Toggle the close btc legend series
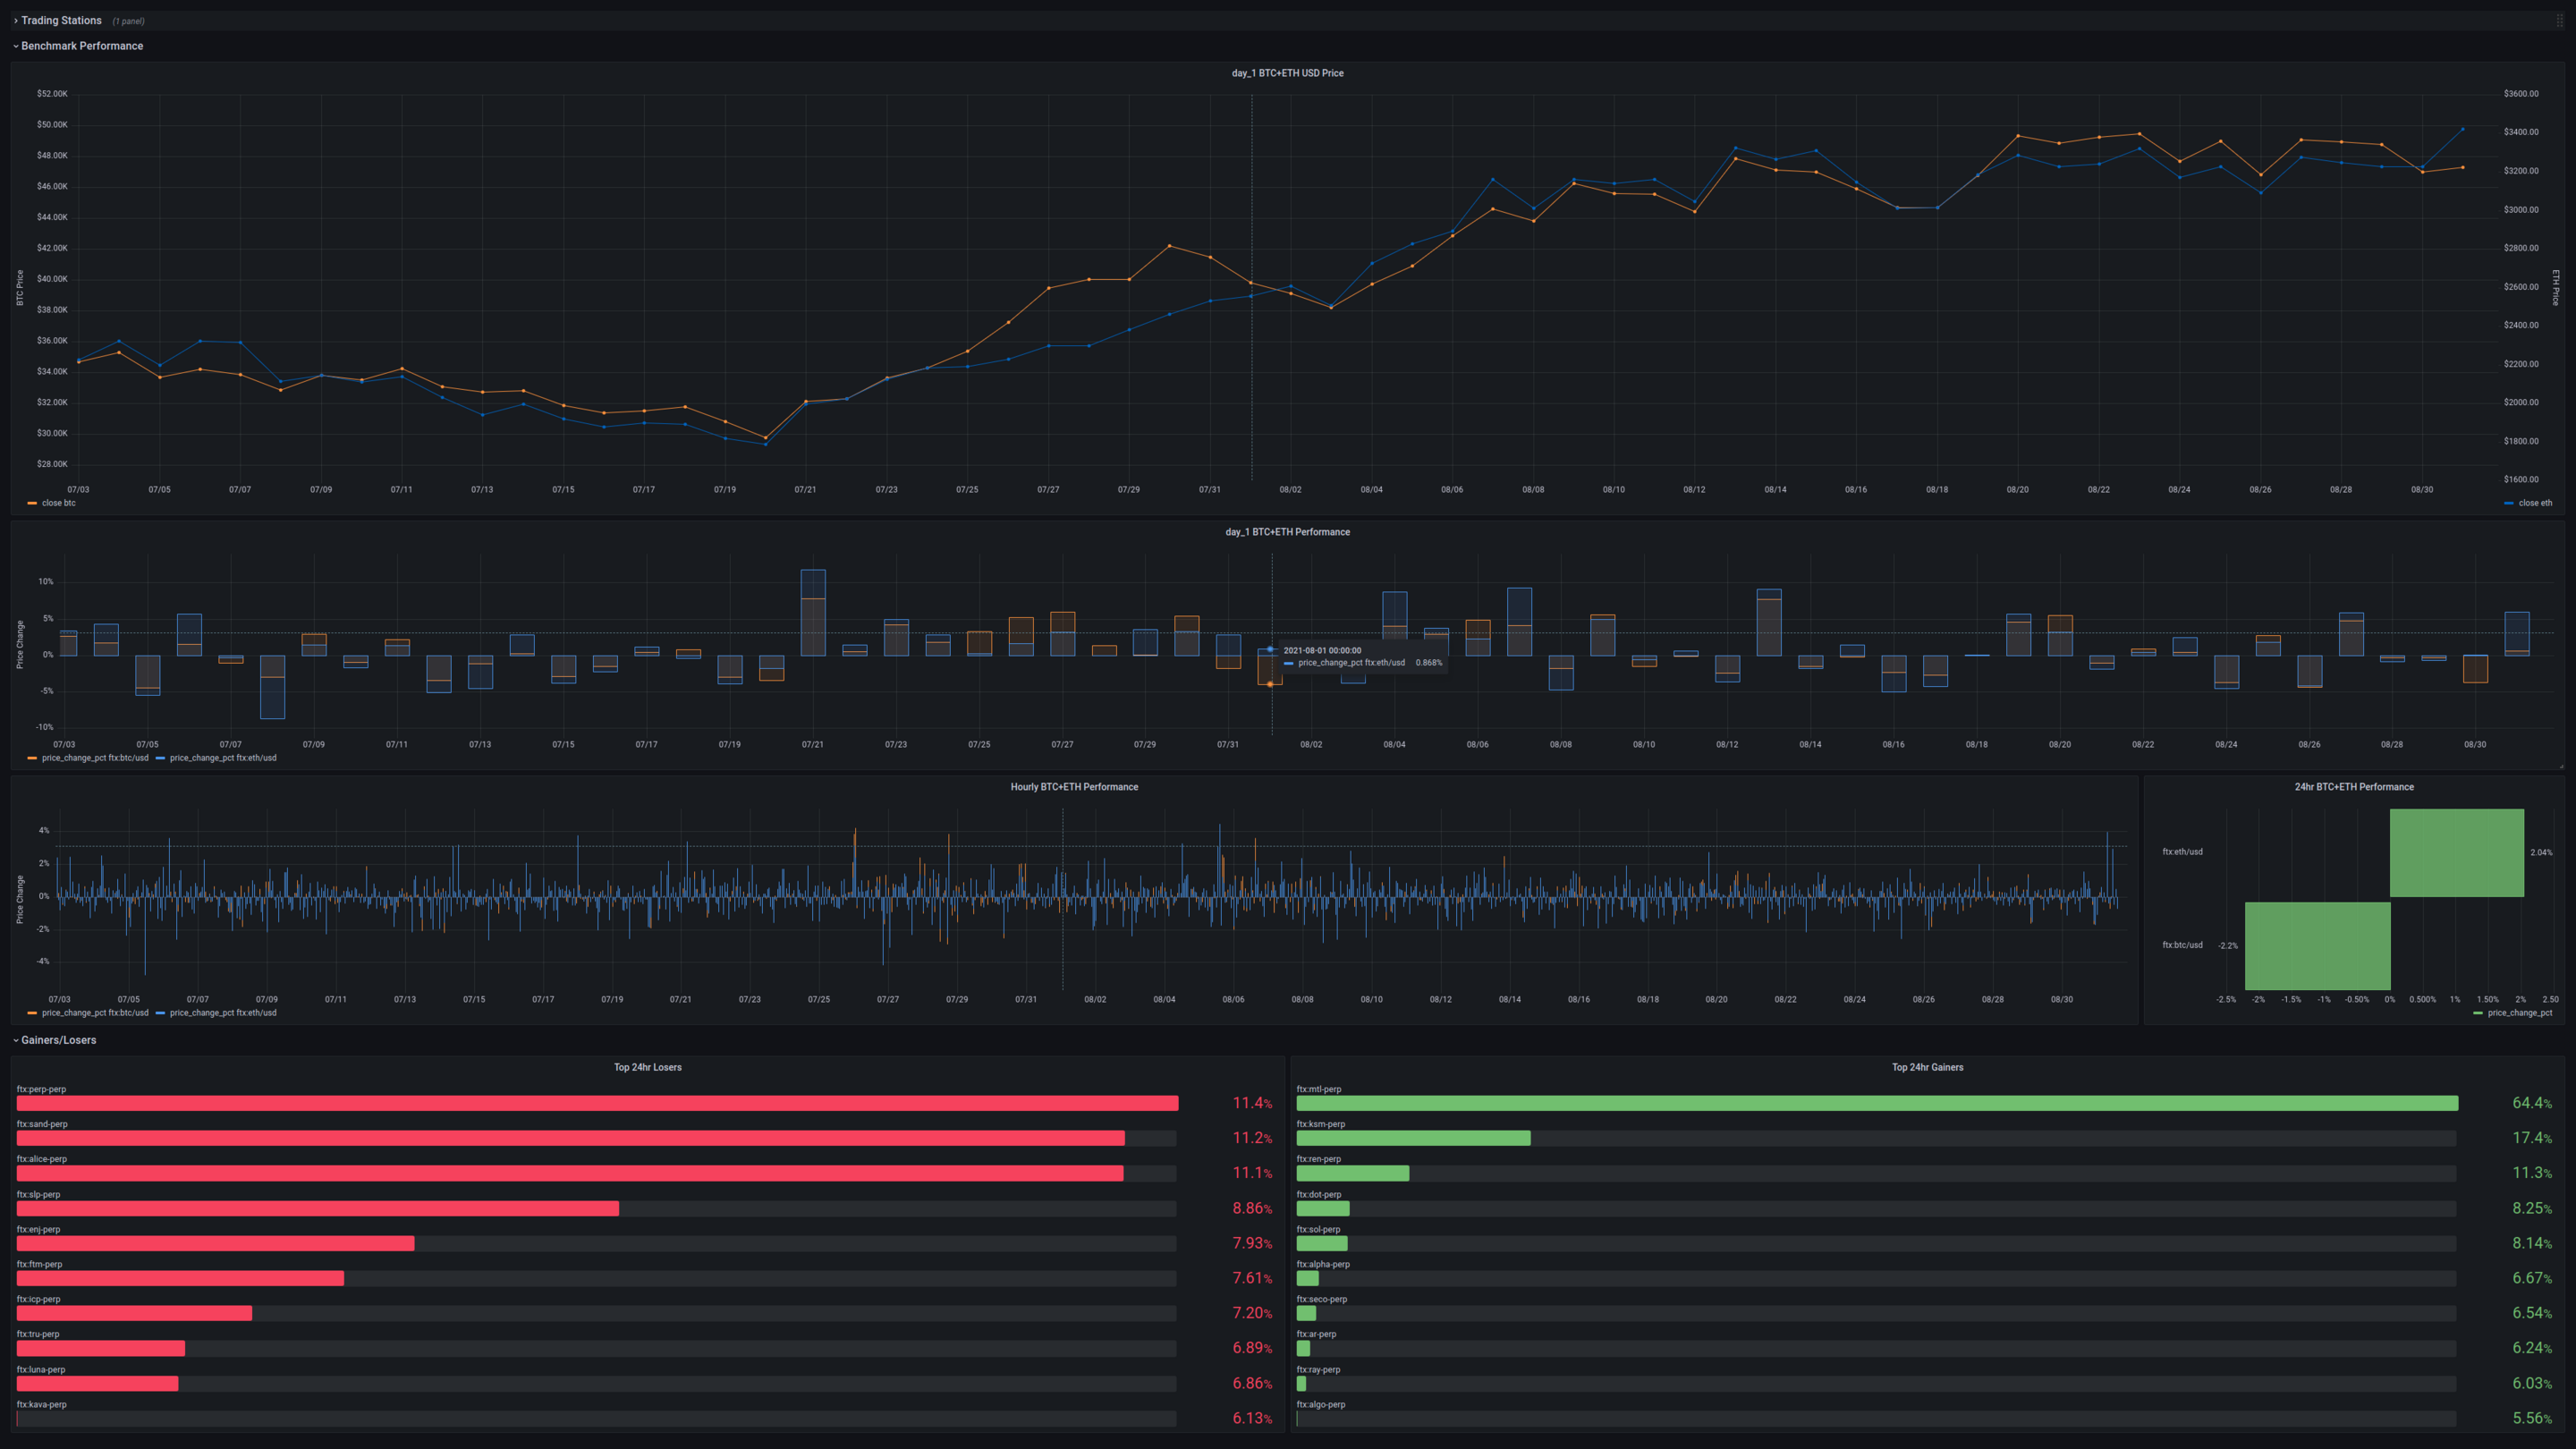The image size is (2576, 1449). [58, 503]
